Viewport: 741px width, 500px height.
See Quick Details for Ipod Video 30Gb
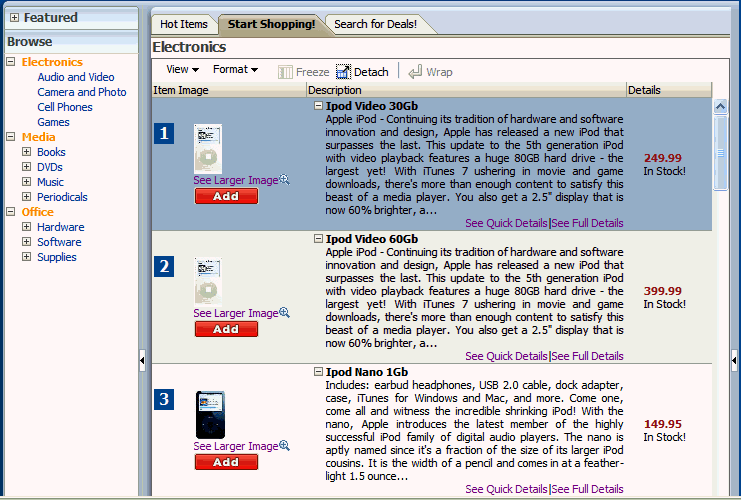tap(506, 223)
